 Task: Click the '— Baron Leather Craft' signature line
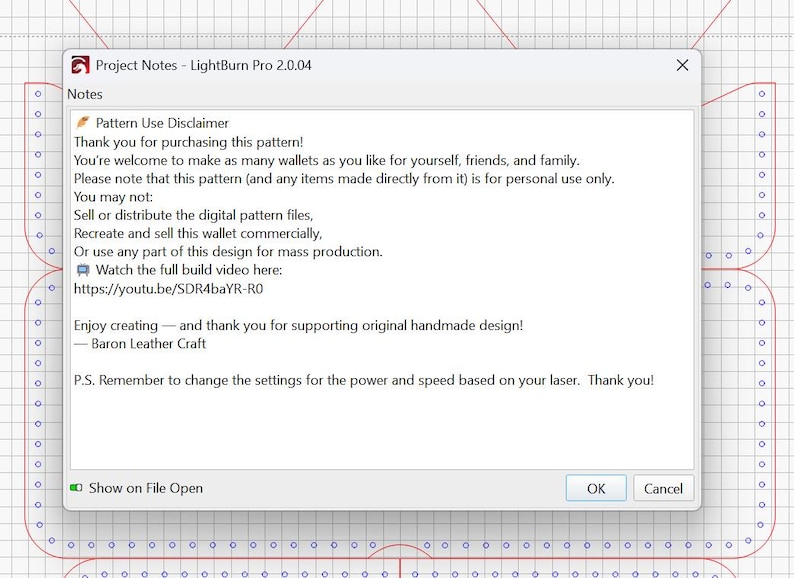140,344
